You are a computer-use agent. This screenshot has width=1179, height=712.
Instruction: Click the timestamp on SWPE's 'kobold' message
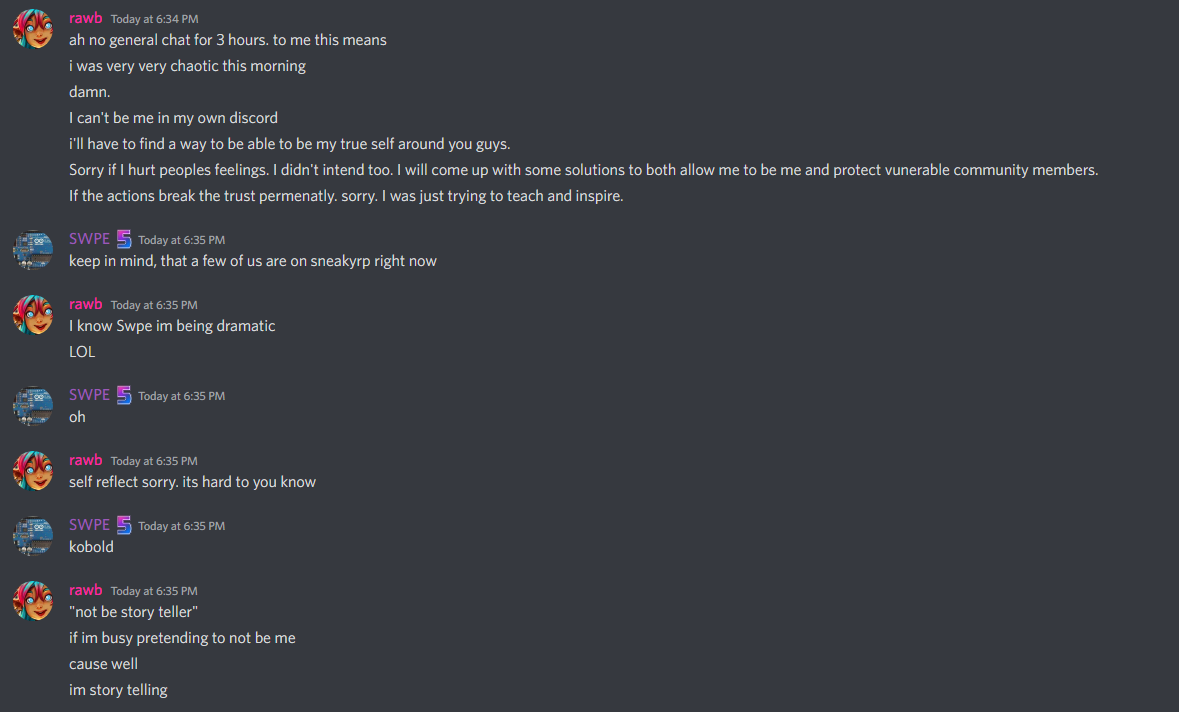coord(181,526)
